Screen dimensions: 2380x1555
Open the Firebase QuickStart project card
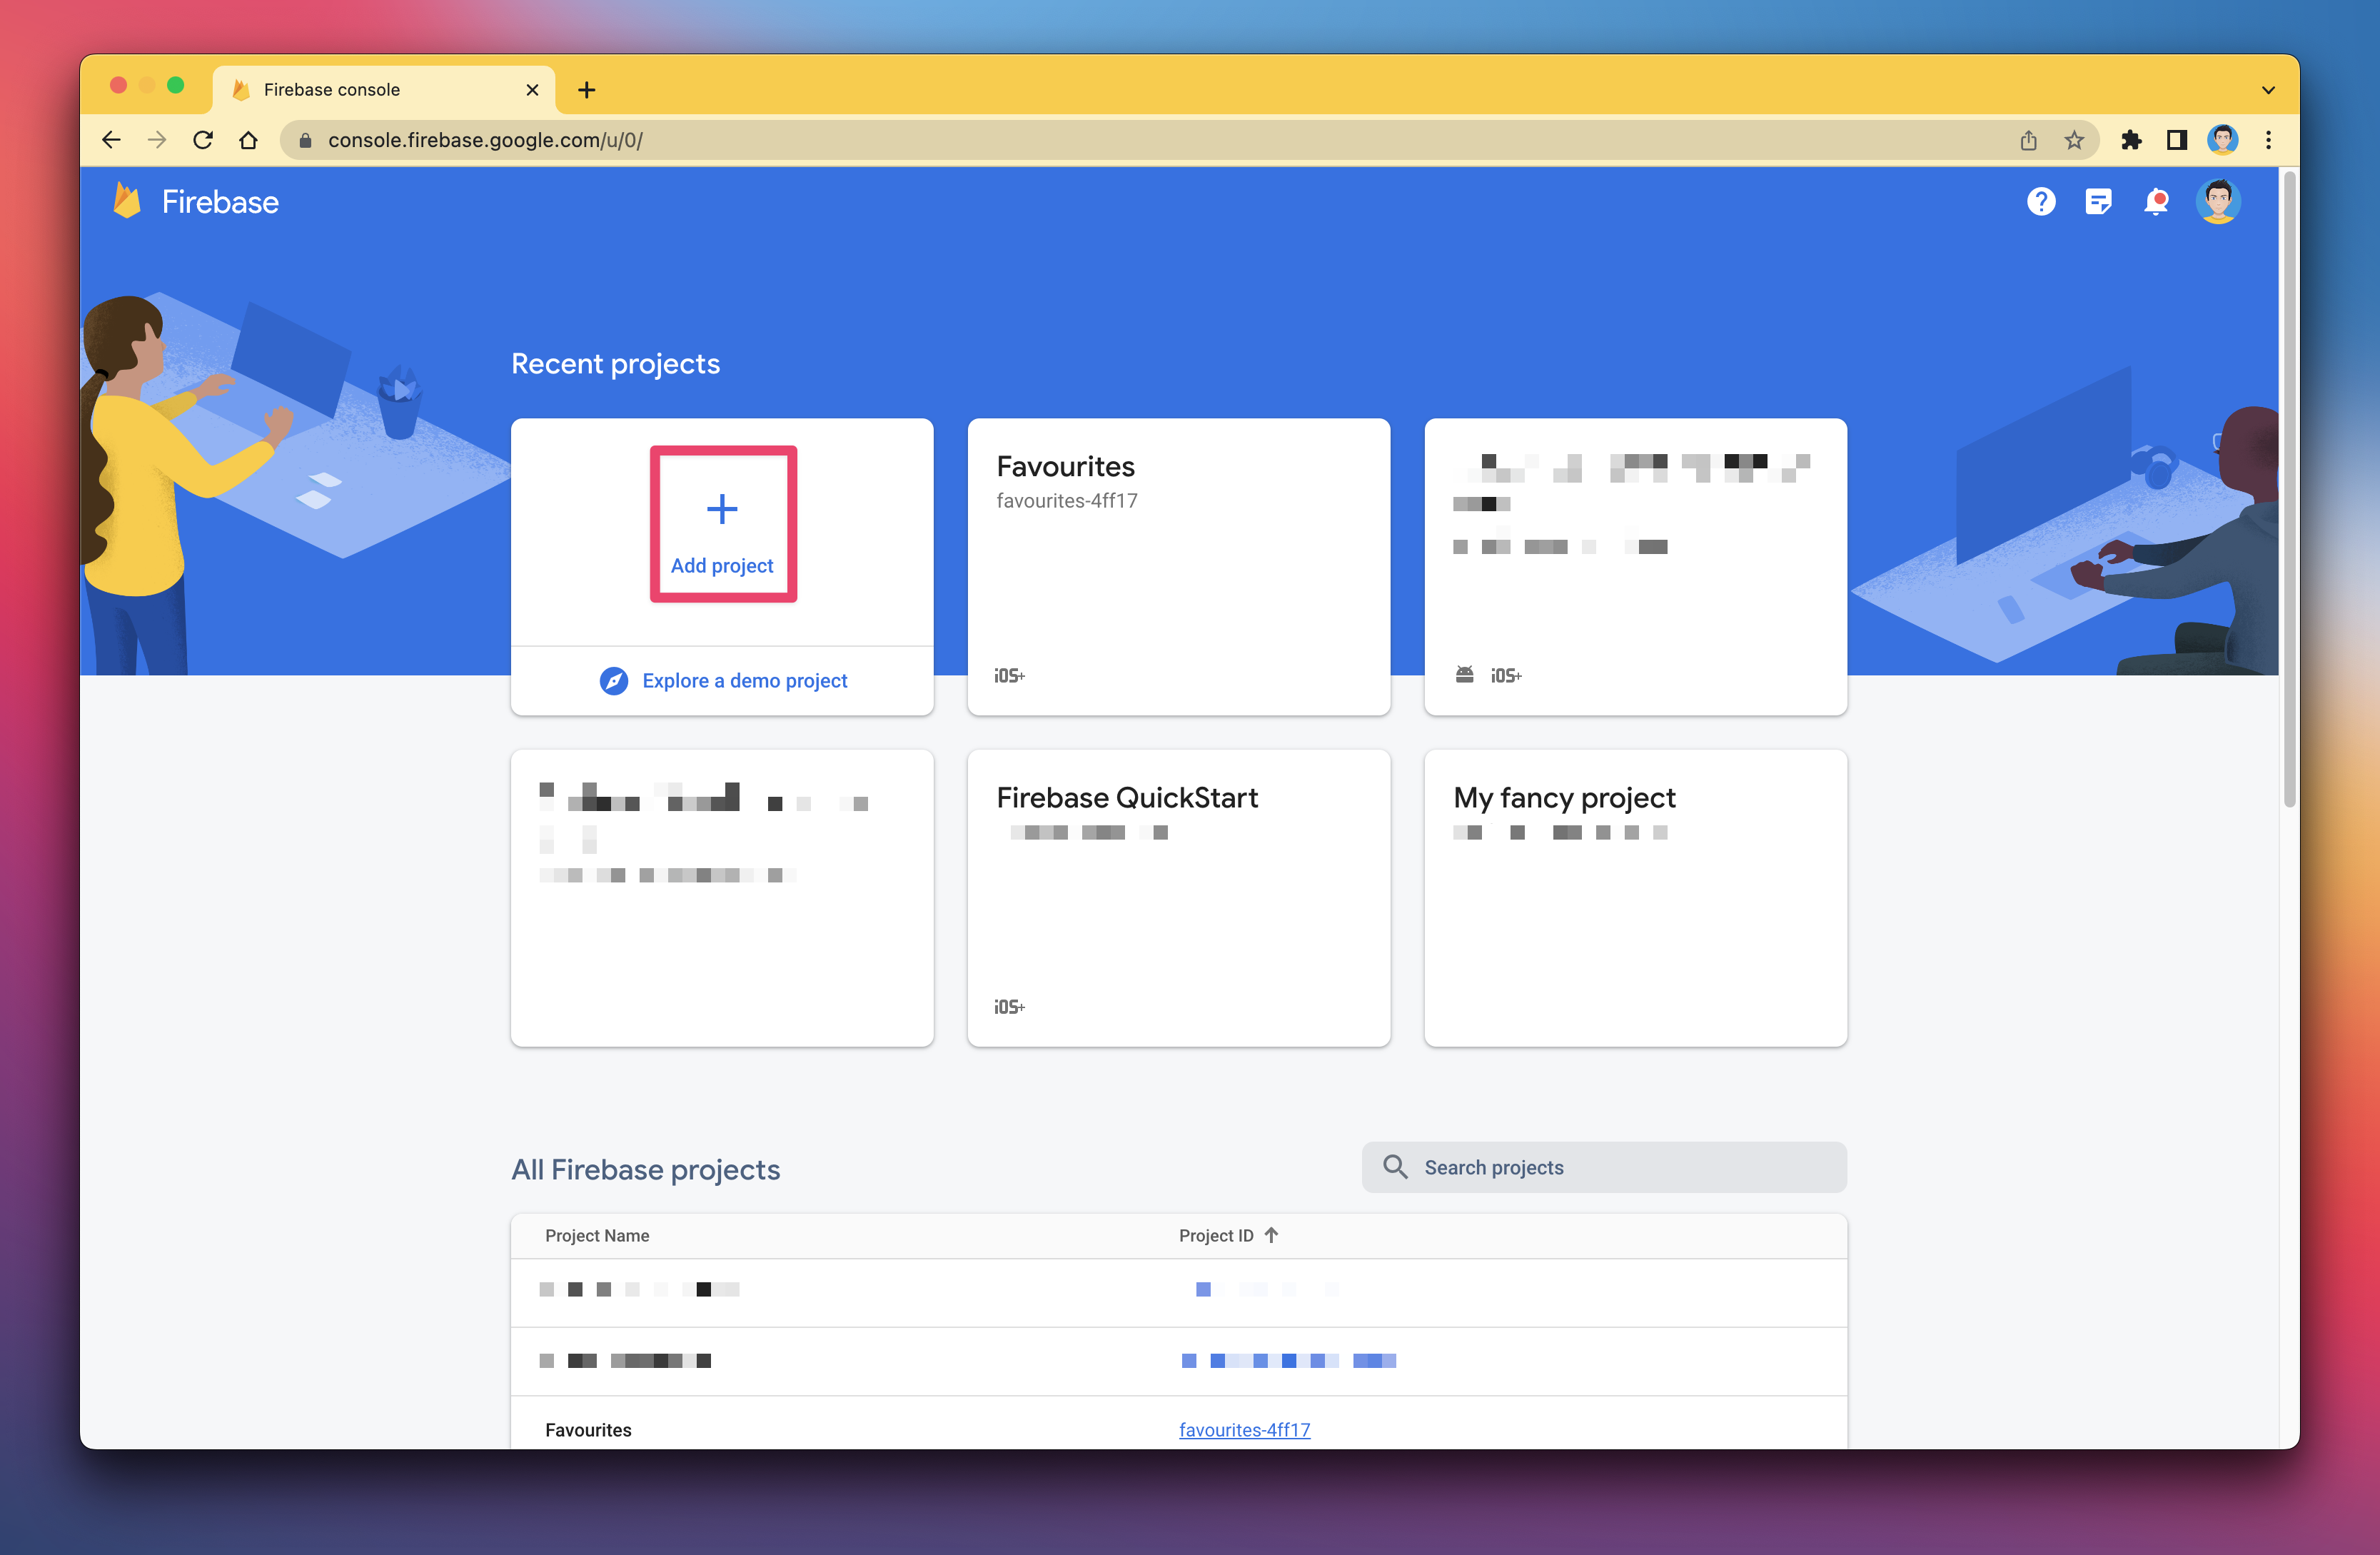[1178, 898]
